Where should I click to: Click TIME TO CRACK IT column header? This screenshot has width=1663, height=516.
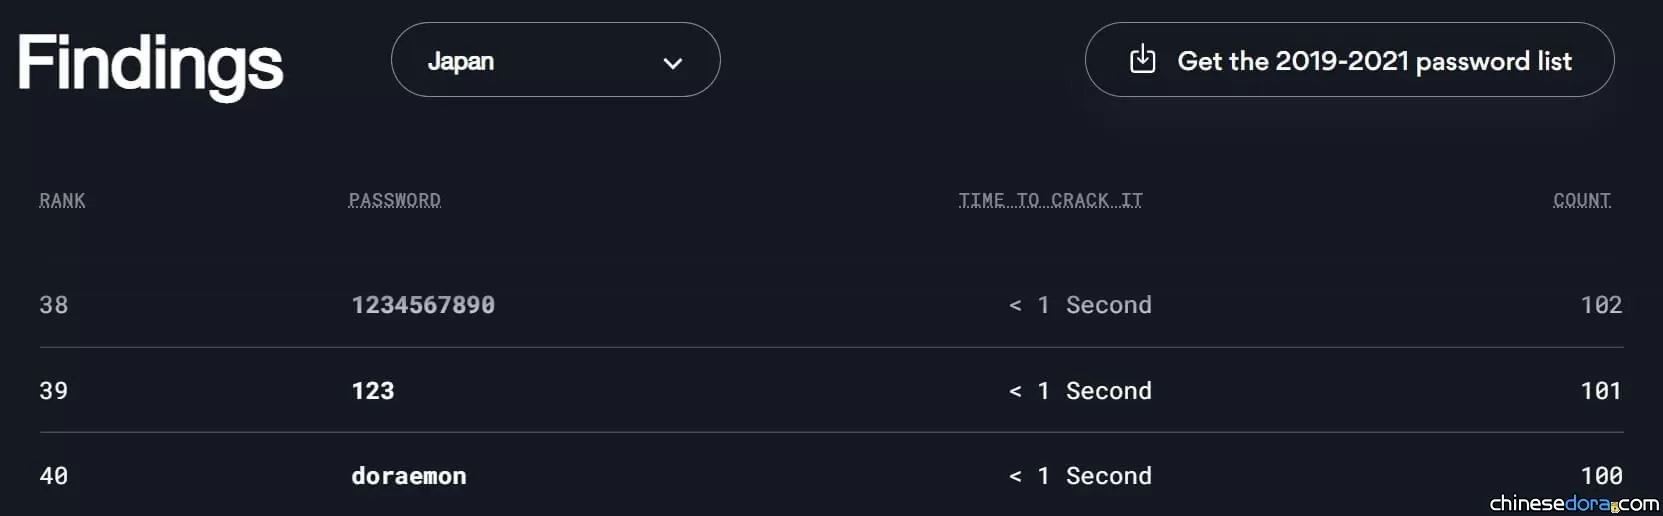point(1050,200)
